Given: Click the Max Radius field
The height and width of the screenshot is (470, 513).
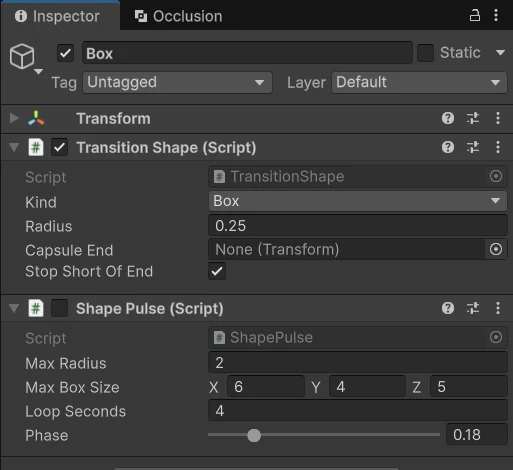Looking at the screenshot, I should [357, 363].
